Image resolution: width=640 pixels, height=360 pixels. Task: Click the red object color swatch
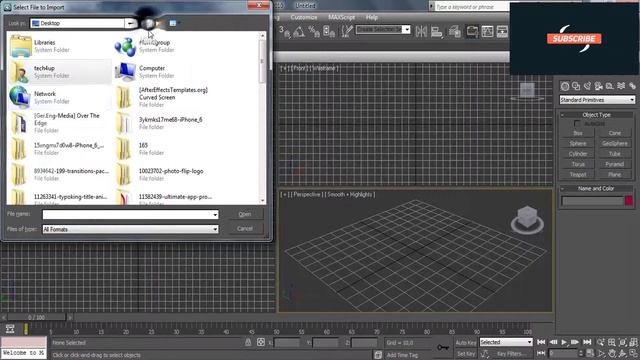click(629, 200)
